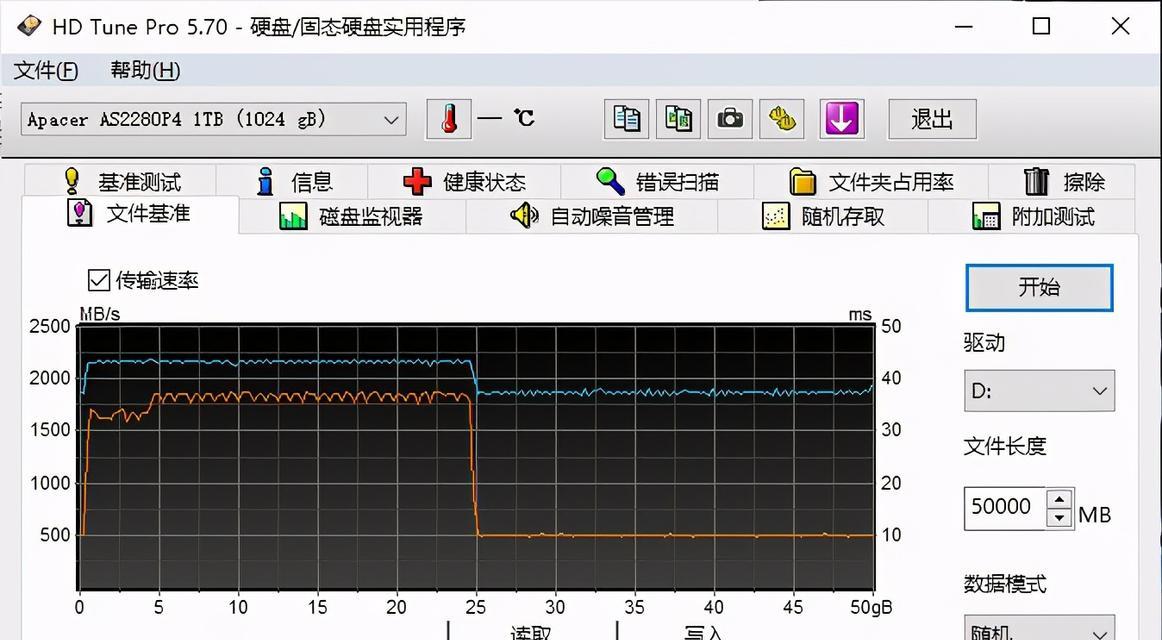
Task: Click the scatter plot icon of 随机存取 tab
Action: tap(776, 216)
